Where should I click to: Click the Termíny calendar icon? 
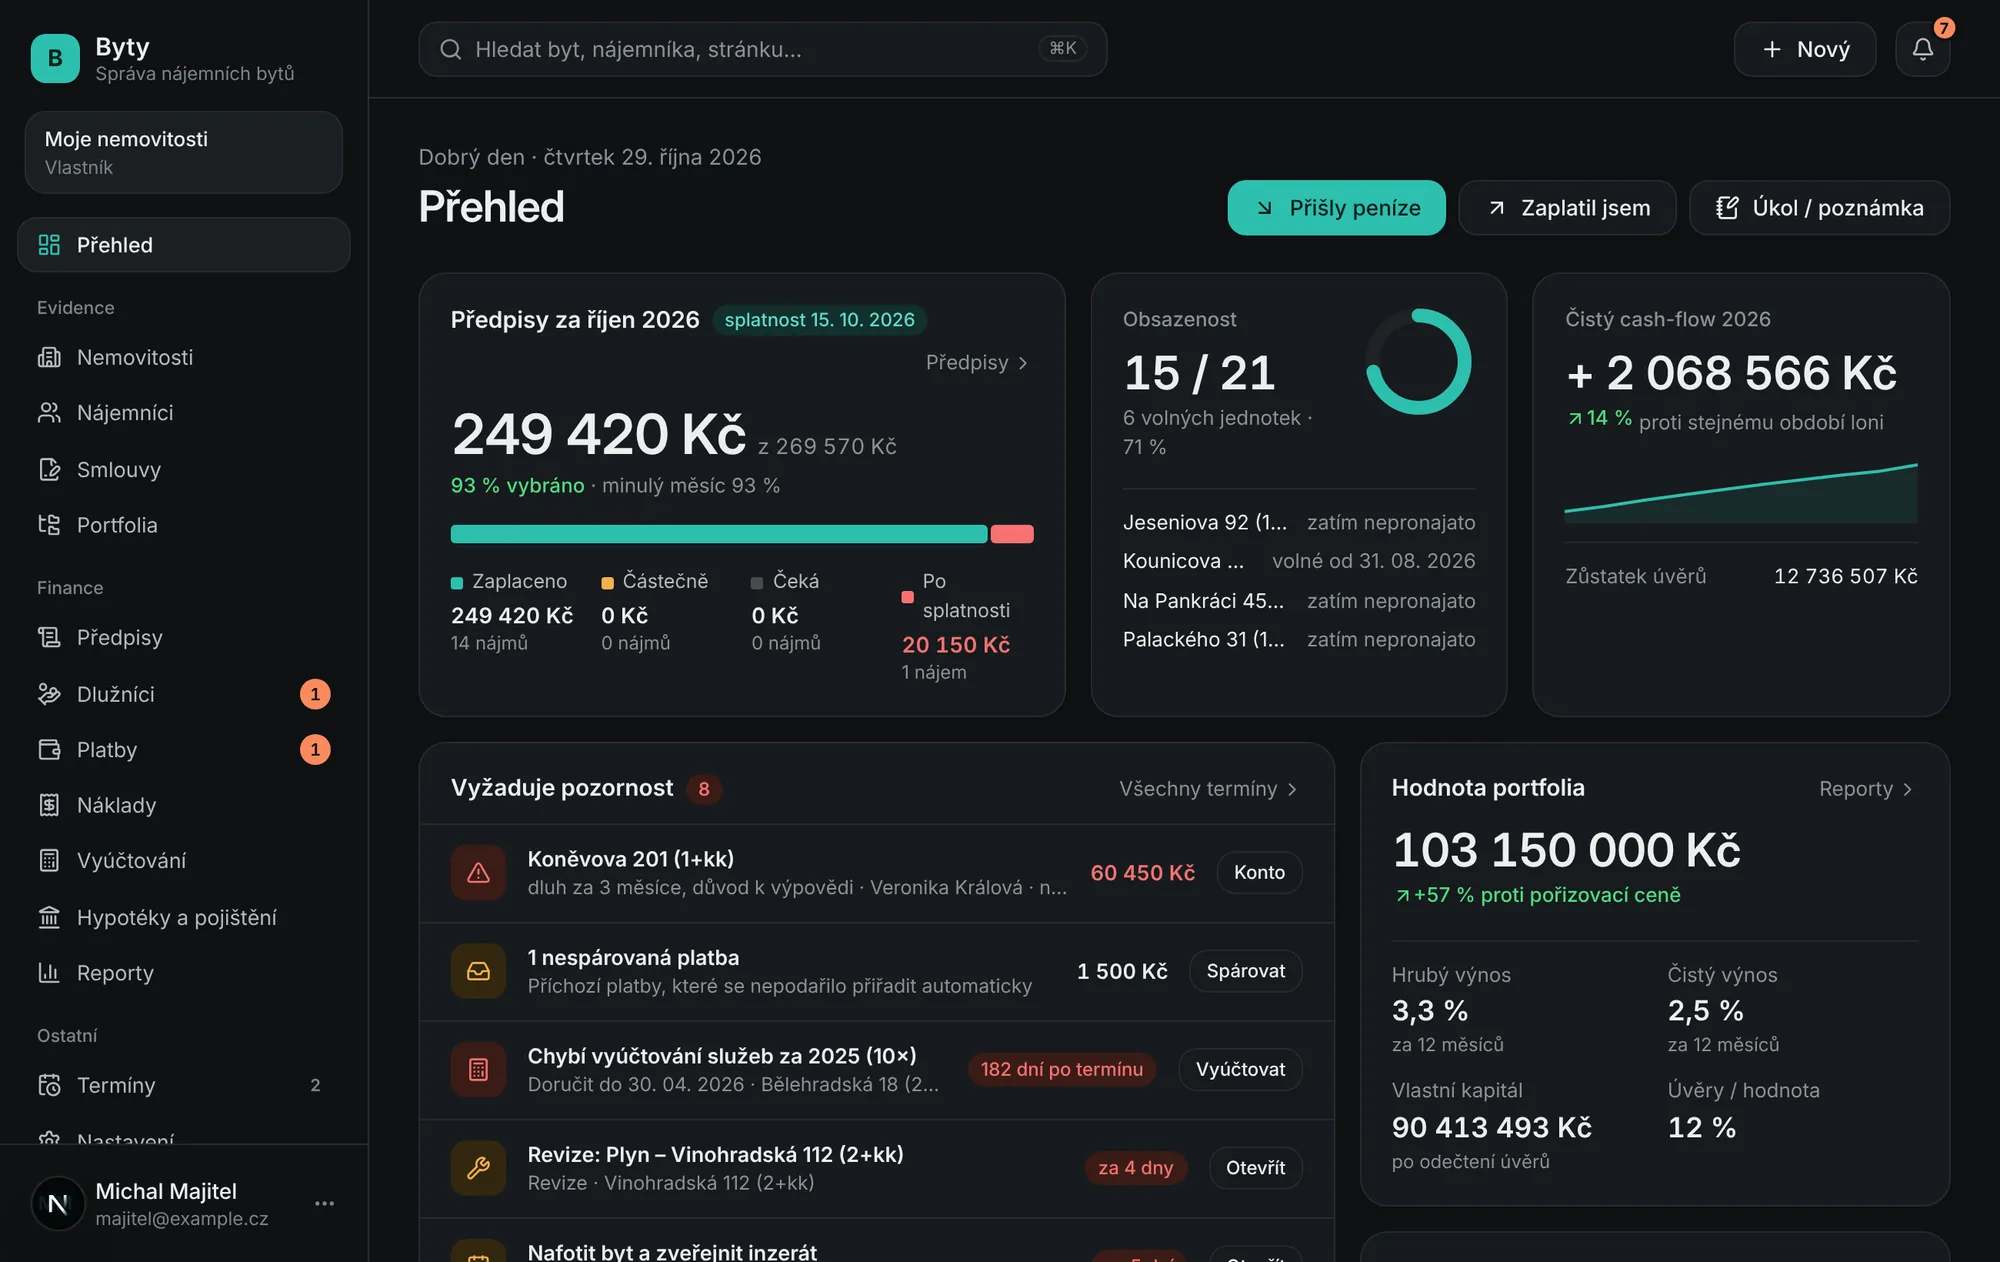(x=49, y=1085)
